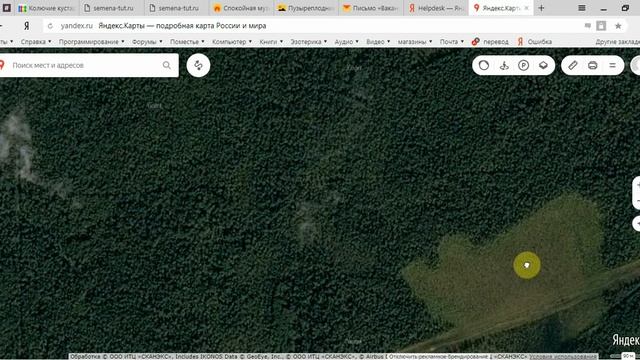Open a new browser tab

pyautogui.click(x=541, y=8)
